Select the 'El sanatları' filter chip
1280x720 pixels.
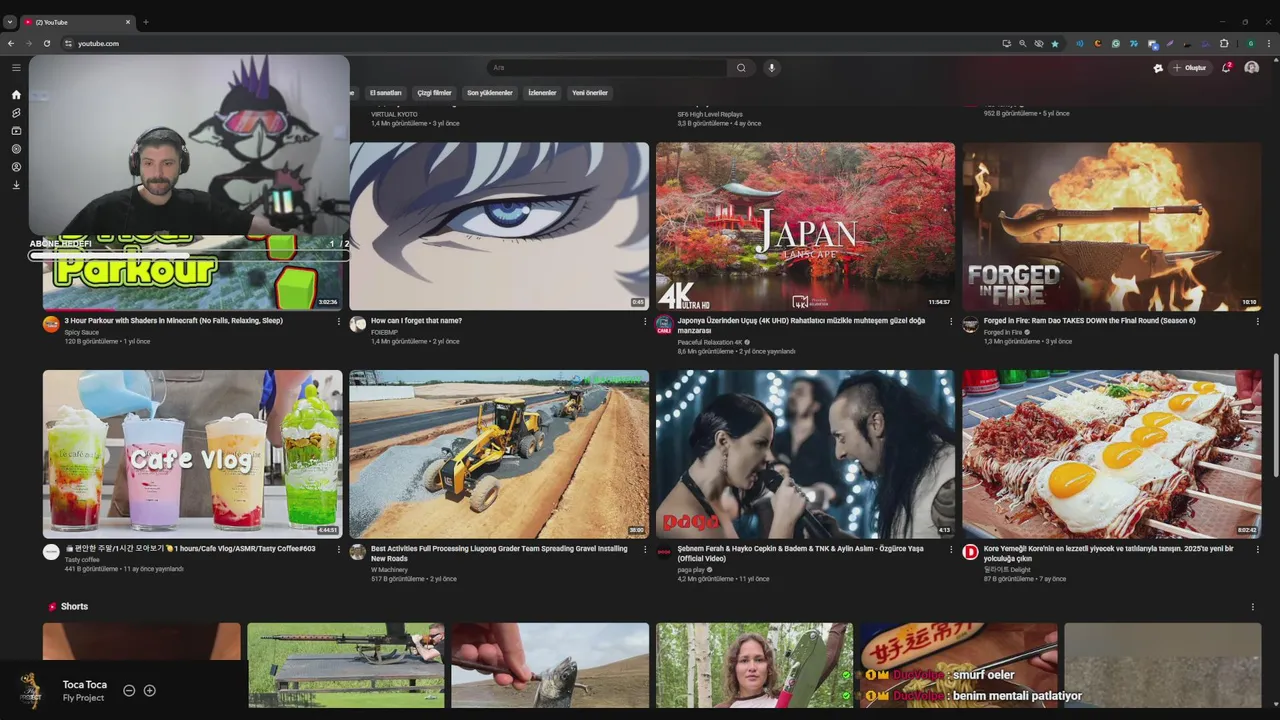385,93
